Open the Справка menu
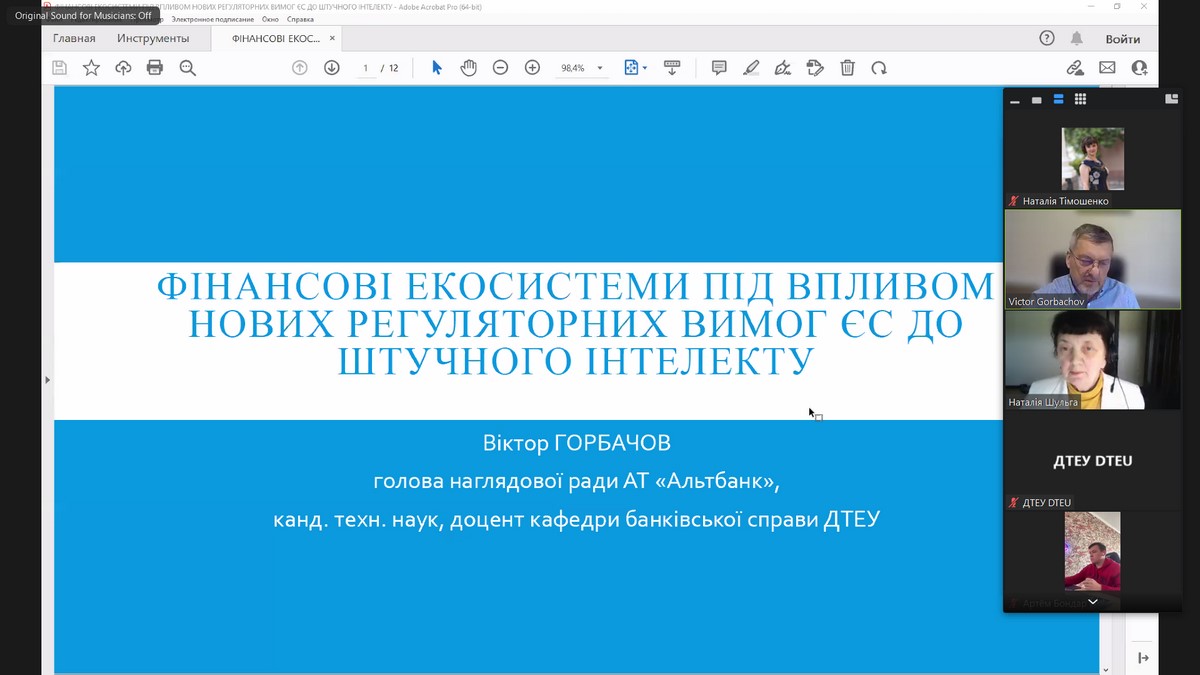The height and width of the screenshot is (675, 1200). pos(300,19)
